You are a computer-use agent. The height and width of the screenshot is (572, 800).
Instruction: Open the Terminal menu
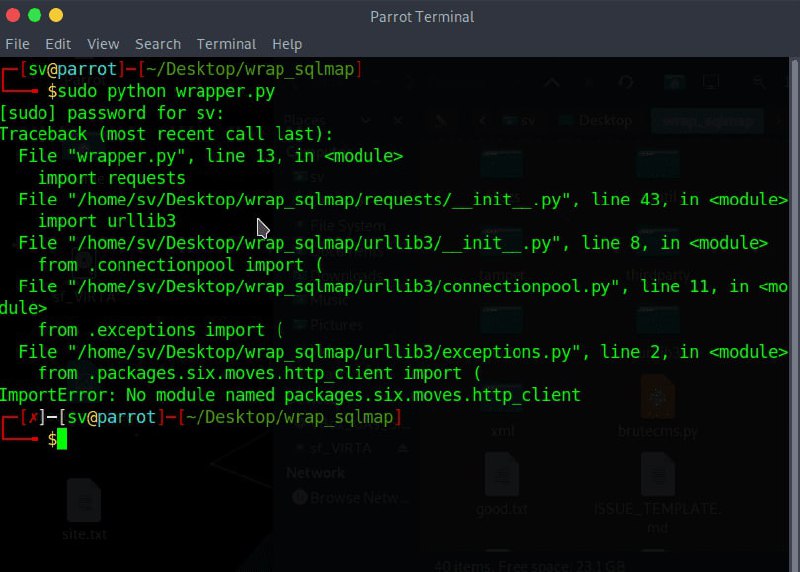coord(226,44)
